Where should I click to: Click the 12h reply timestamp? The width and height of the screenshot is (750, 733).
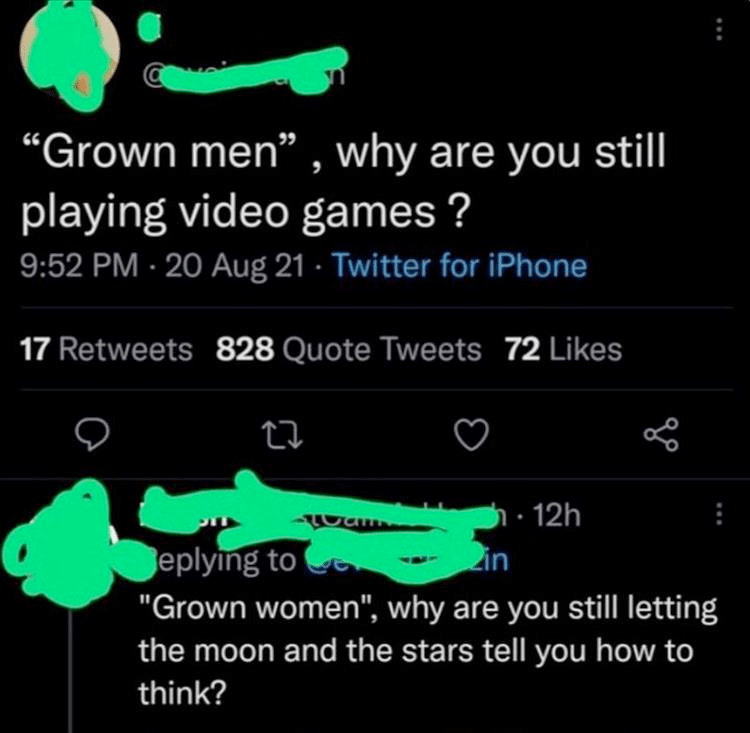pos(556,515)
